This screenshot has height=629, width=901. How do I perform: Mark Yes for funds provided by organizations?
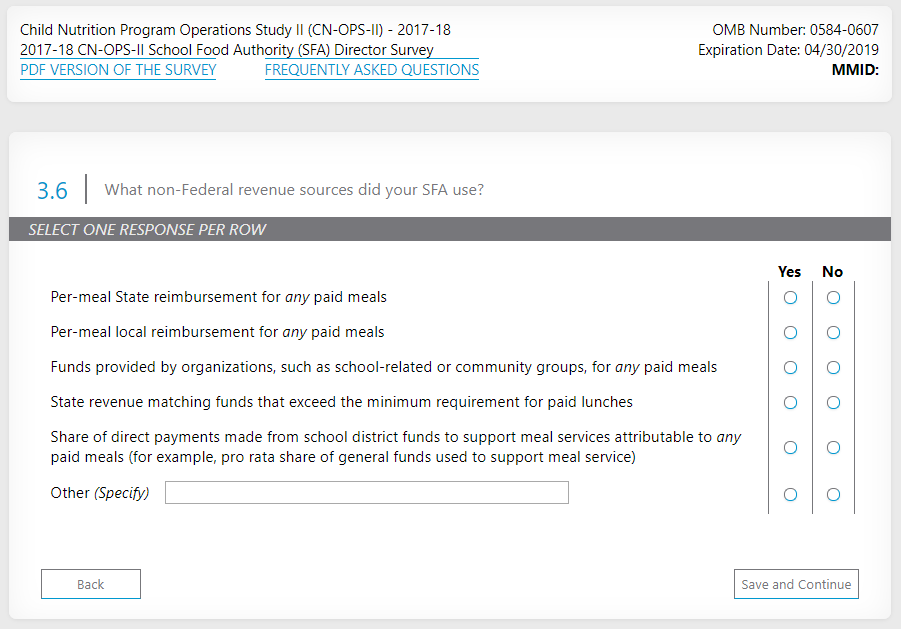pos(790,368)
